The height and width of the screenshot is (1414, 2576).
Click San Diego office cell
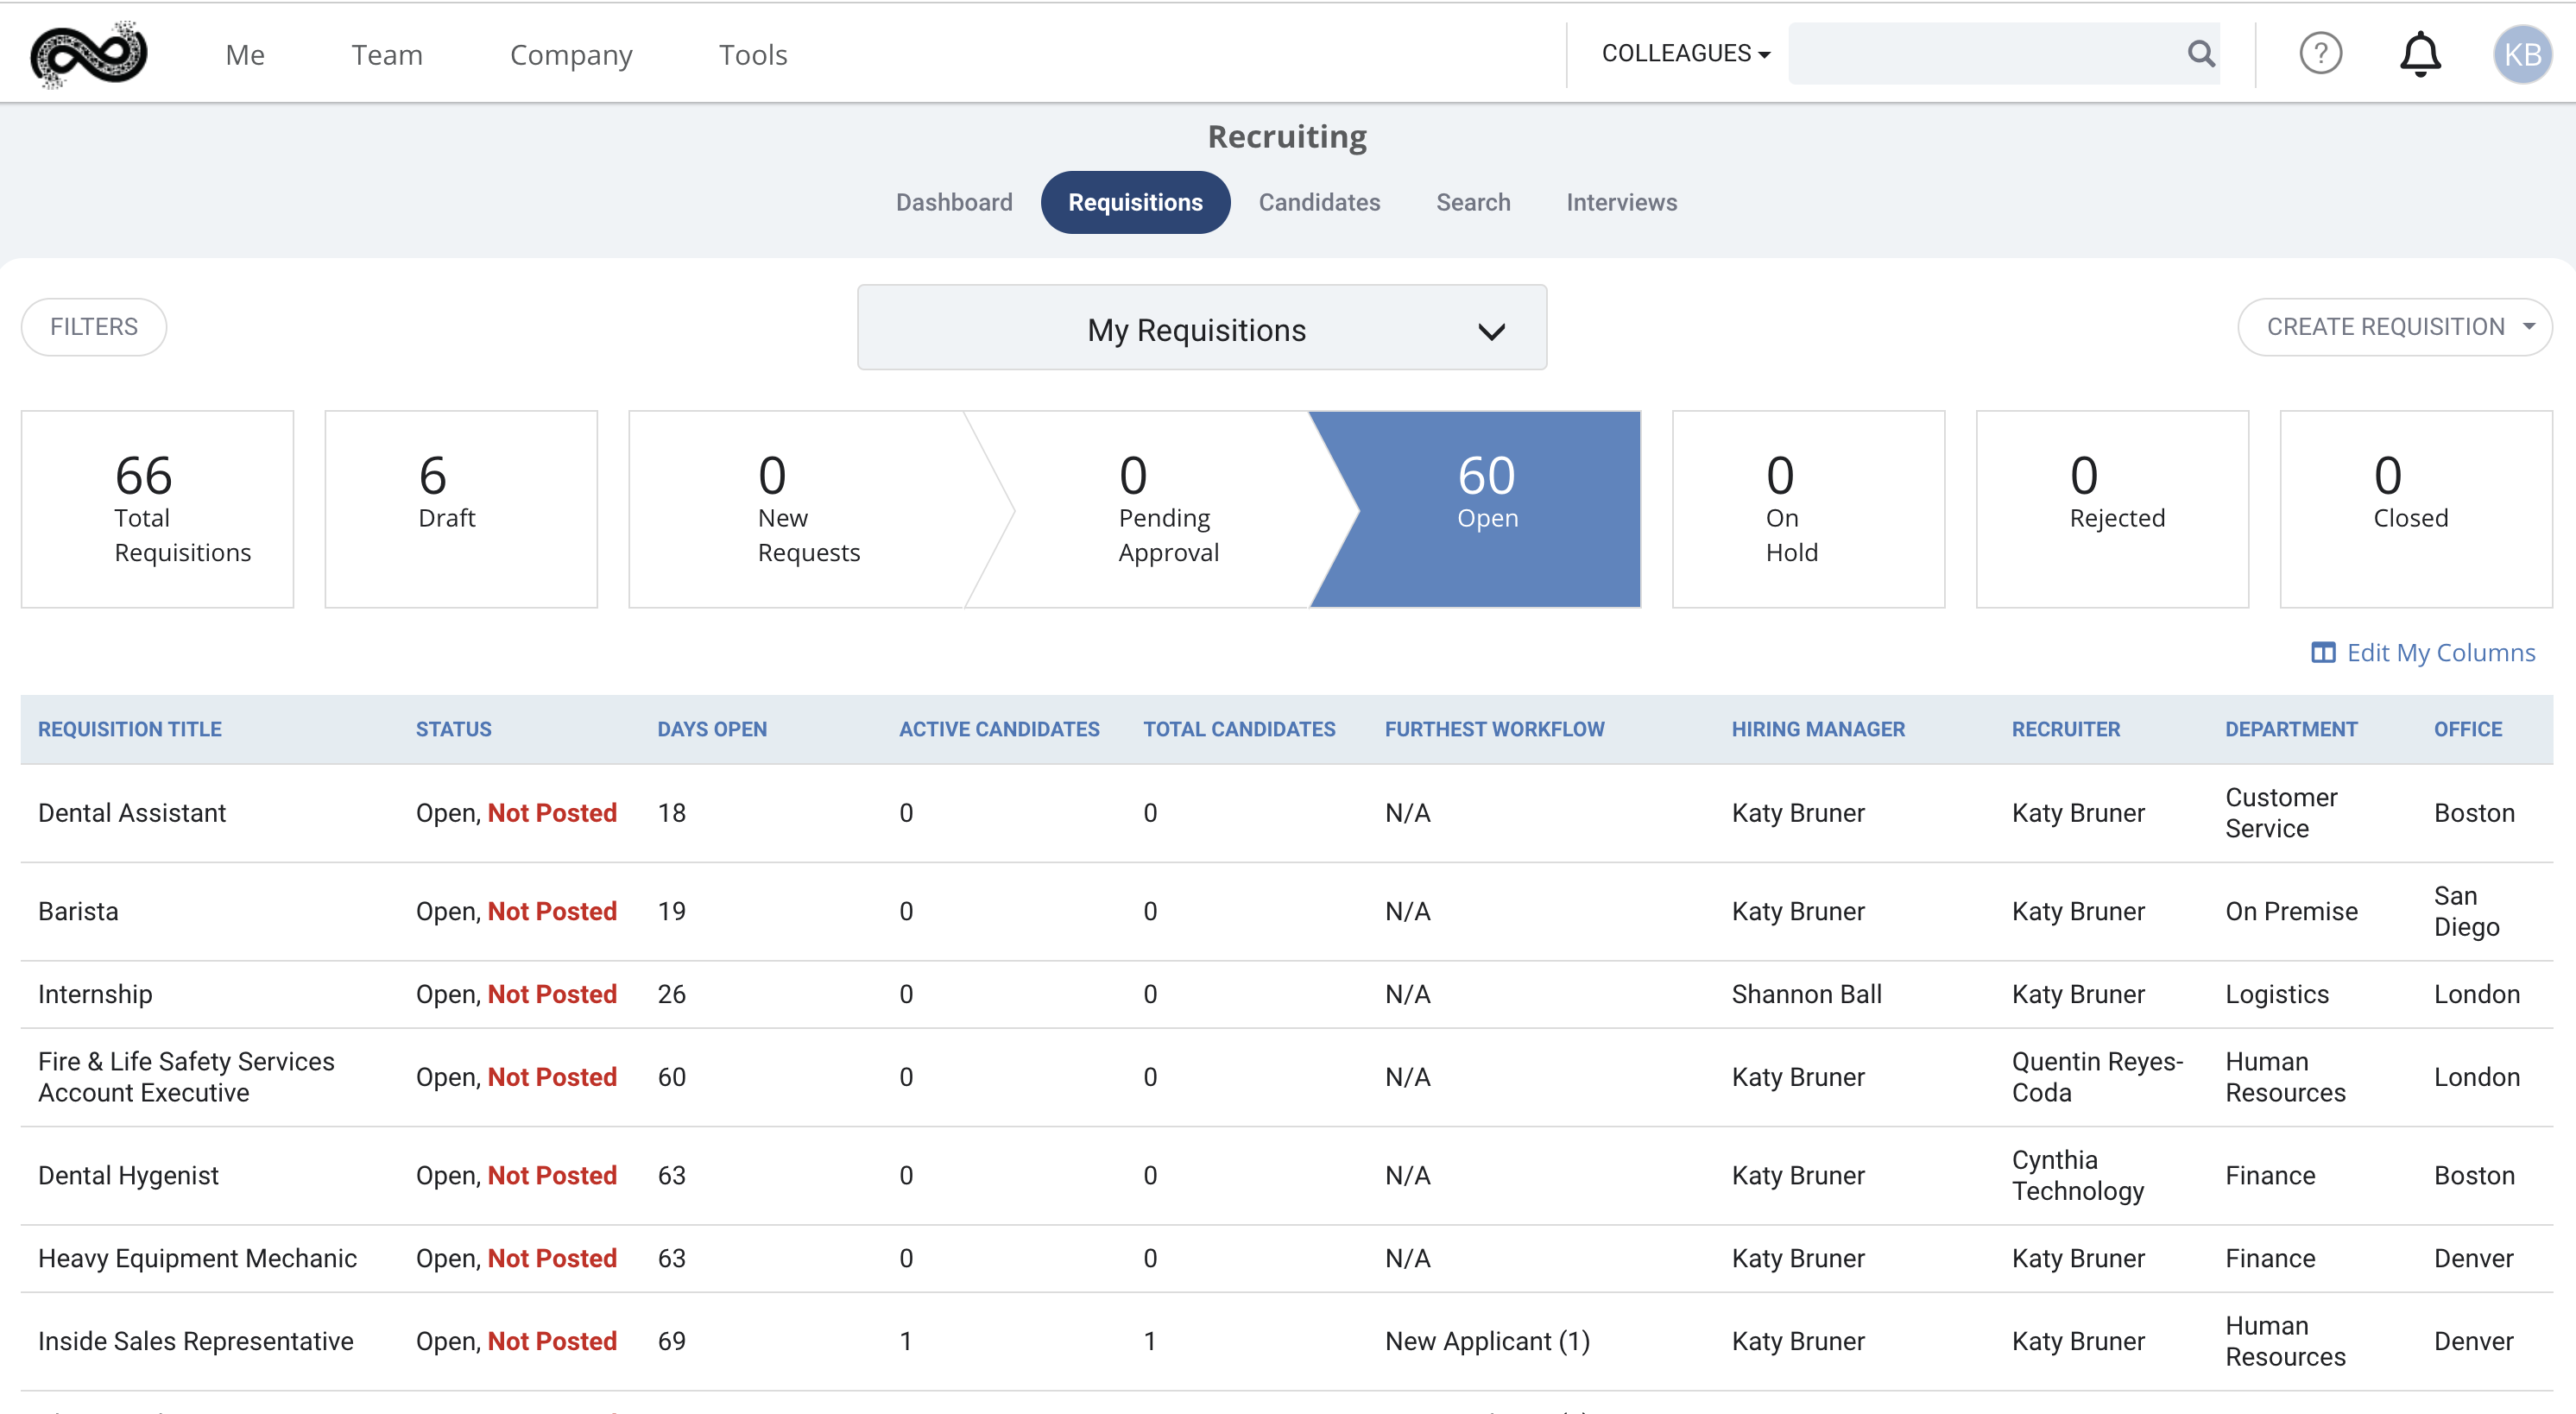(x=2466, y=910)
